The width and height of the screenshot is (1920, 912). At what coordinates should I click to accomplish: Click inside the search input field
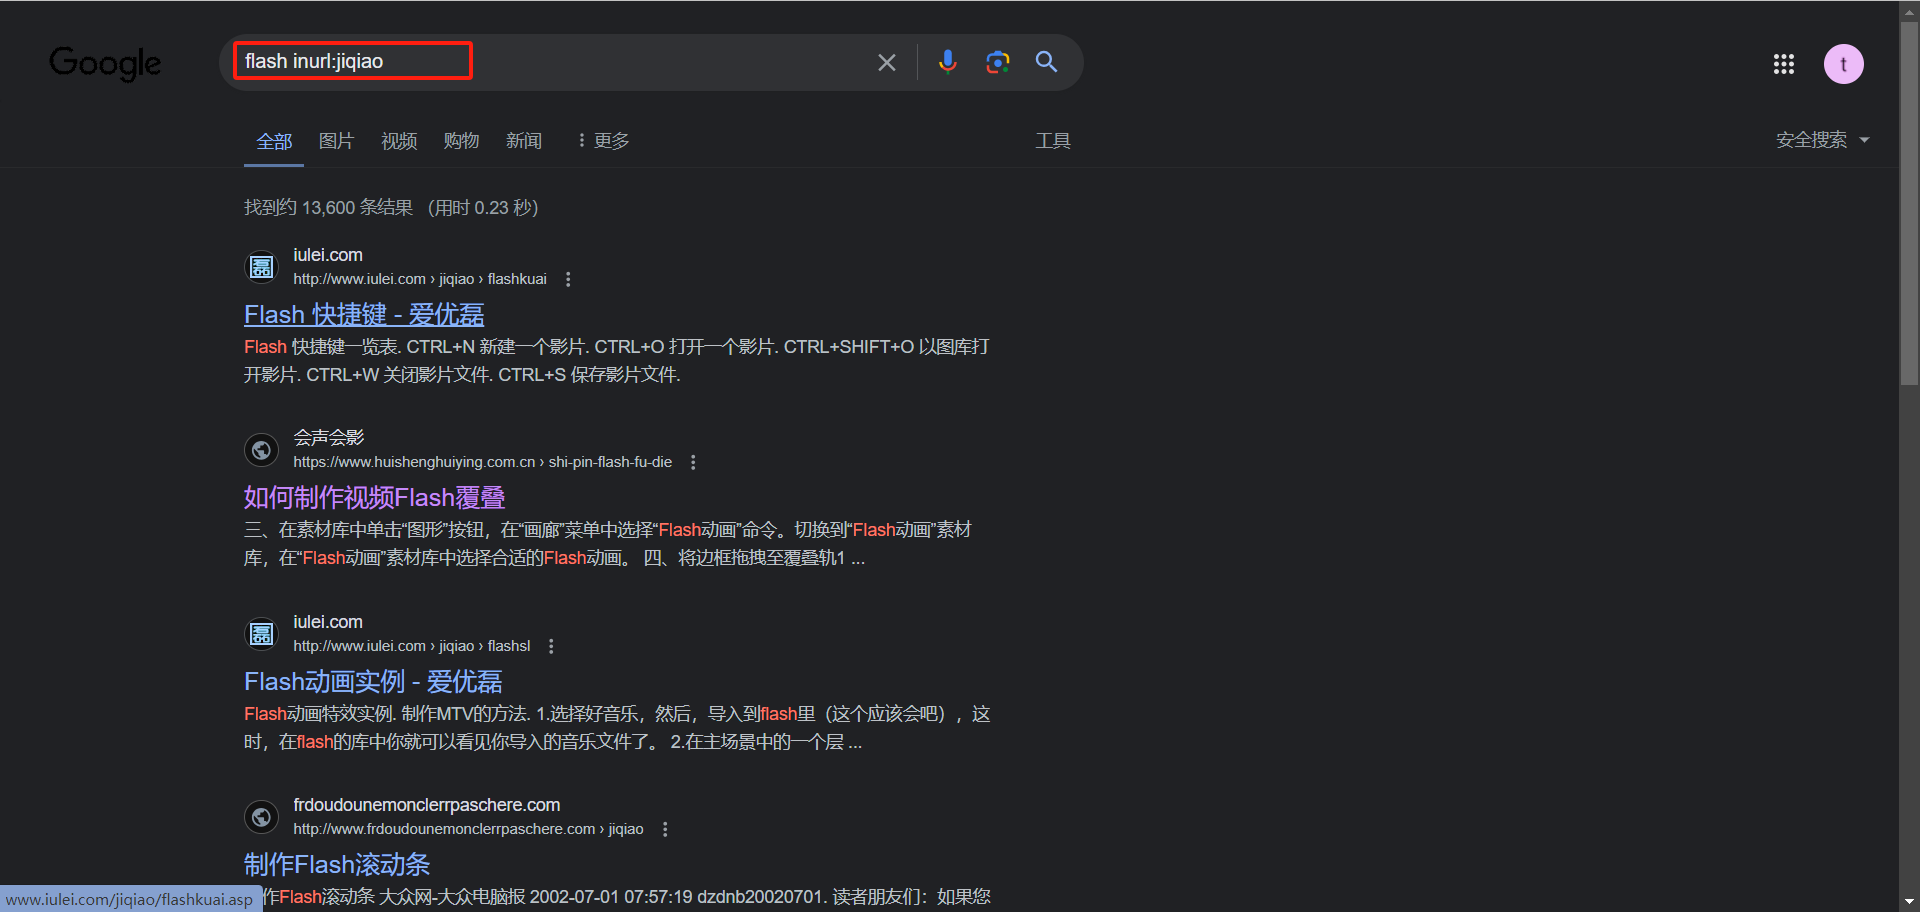550,62
